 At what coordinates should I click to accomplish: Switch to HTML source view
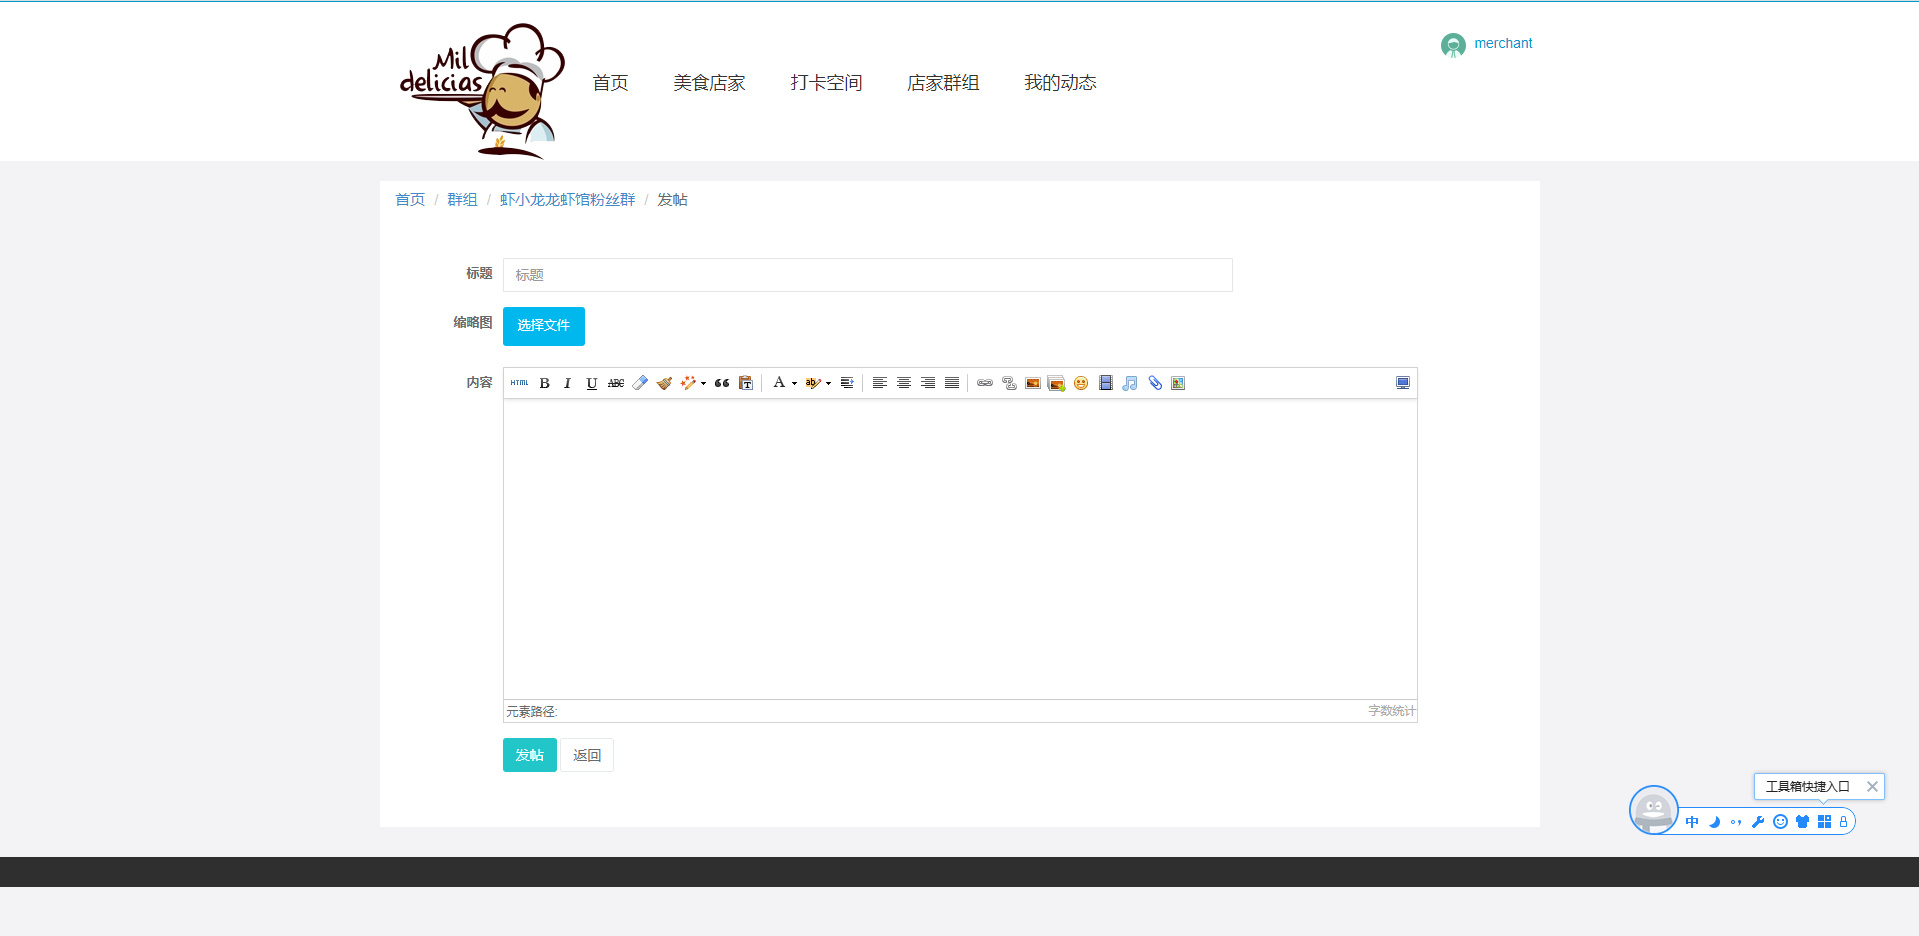(x=519, y=383)
